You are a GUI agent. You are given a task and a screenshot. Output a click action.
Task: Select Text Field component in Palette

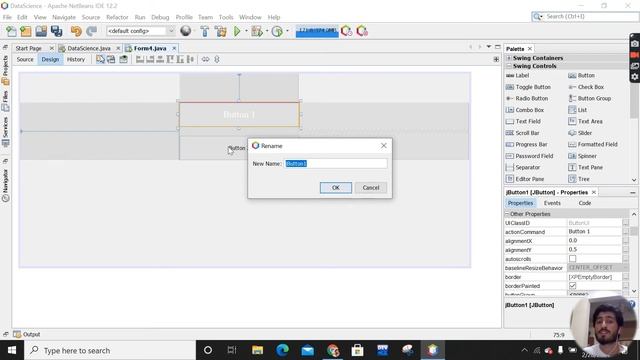tap(523, 121)
